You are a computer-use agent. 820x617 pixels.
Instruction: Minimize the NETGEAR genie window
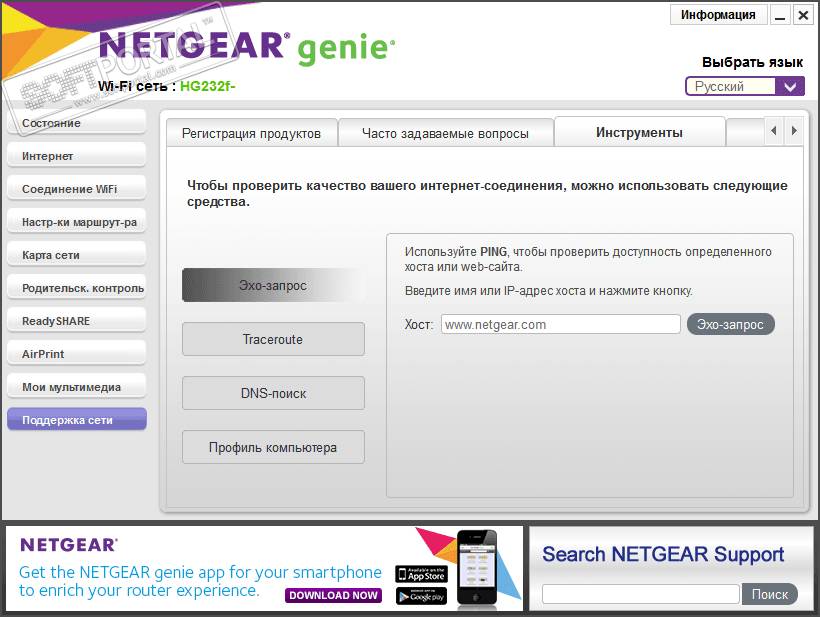[x=780, y=15]
